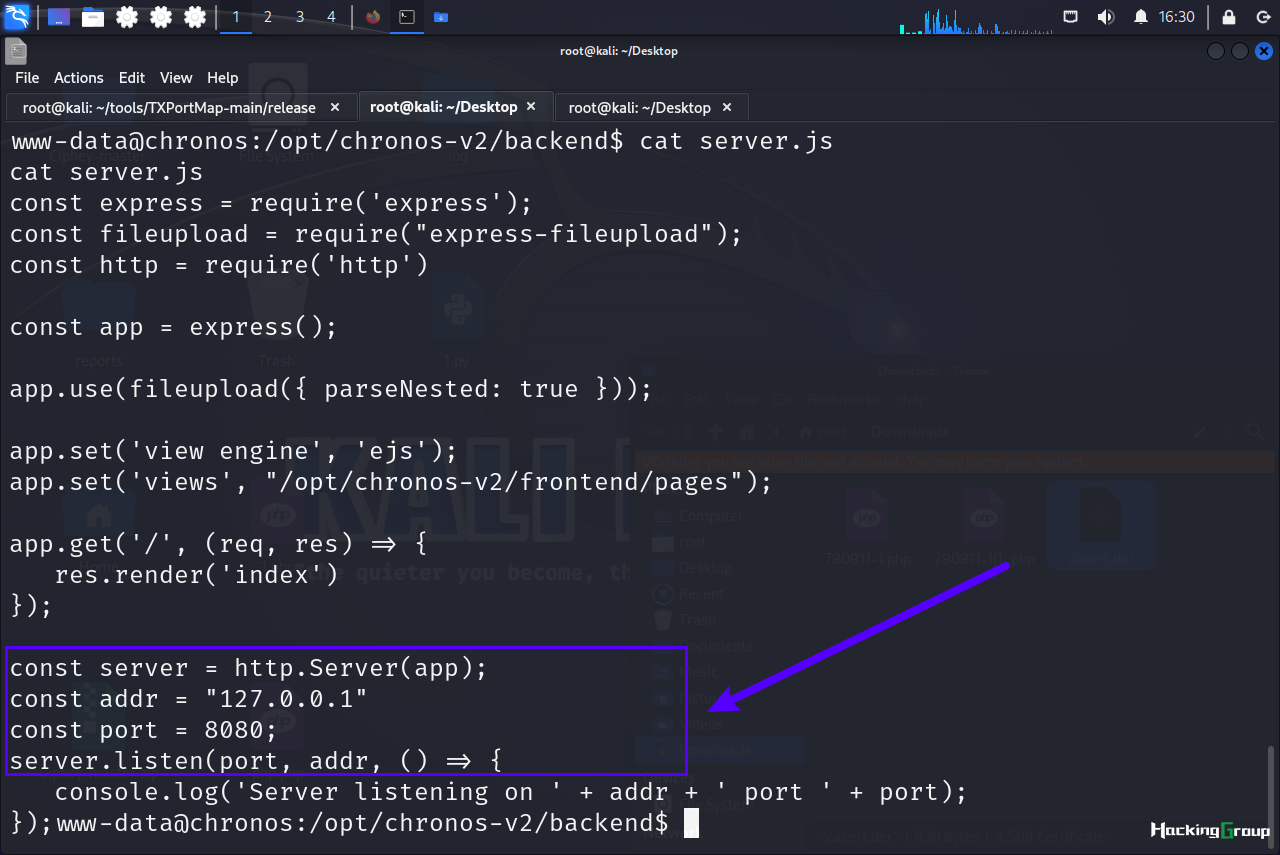Switch to workspace 3

click(x=300, y=17)
